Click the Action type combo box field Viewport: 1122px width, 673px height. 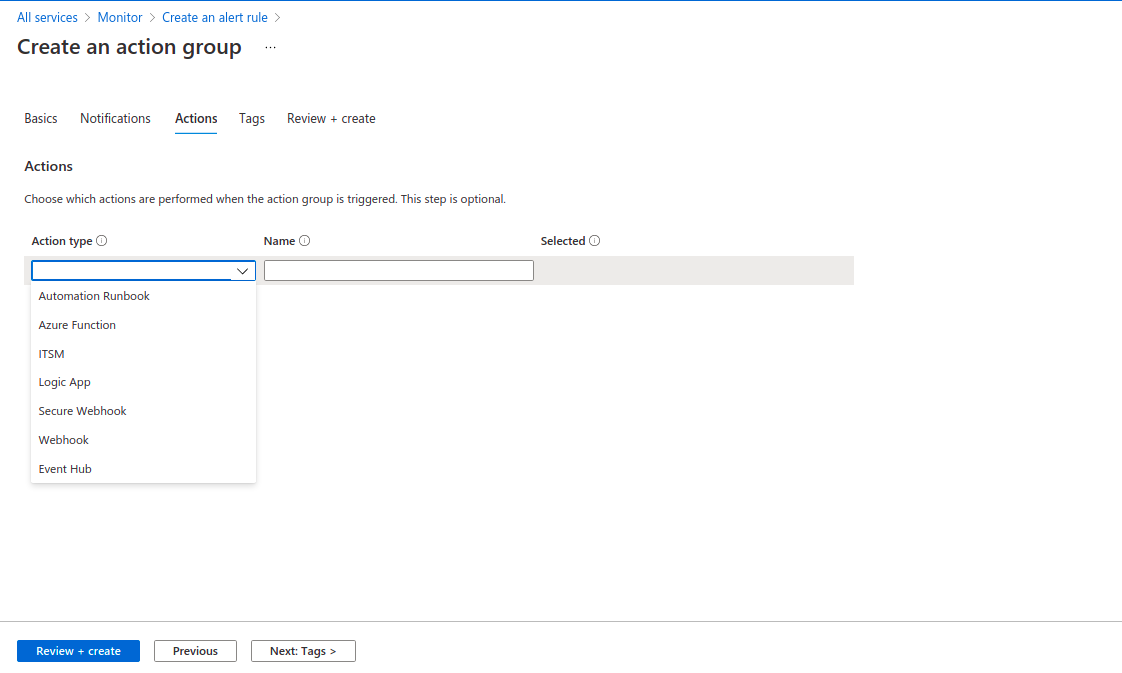pyautogui.click(x=143, y=270)
